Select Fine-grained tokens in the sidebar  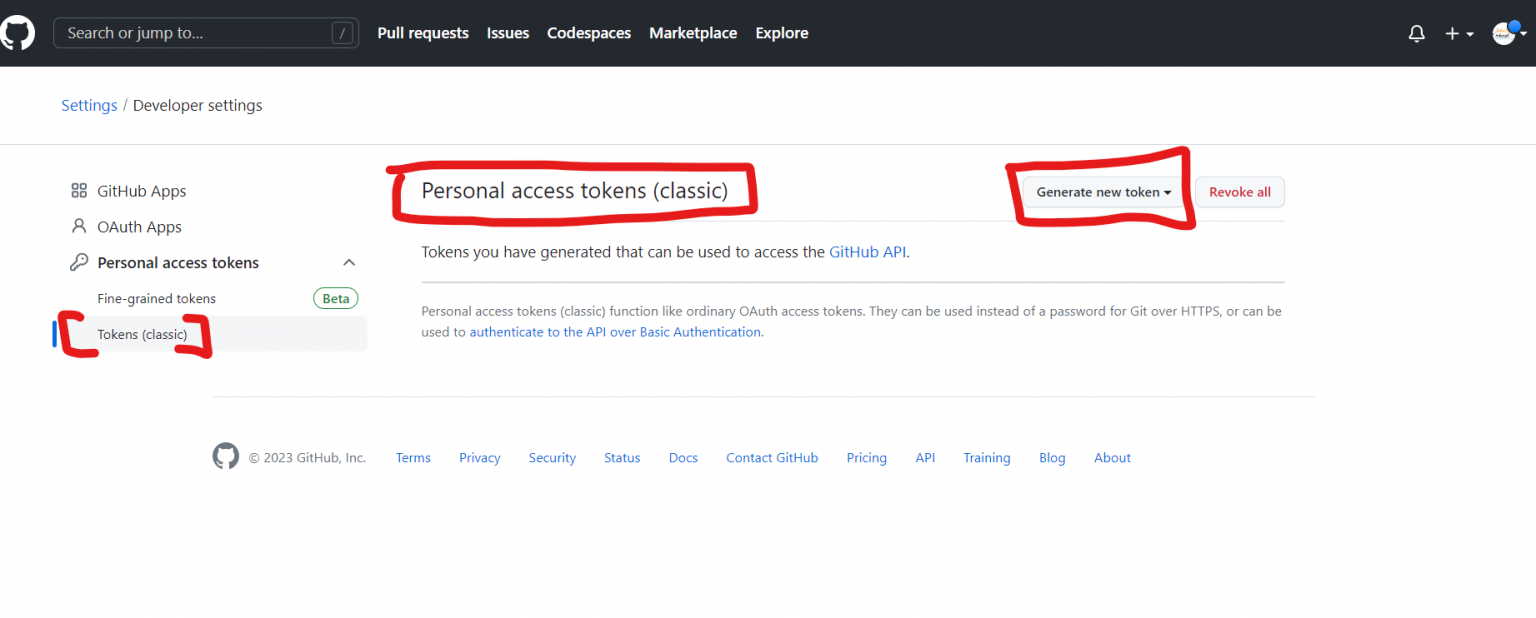click(x=156, y=298)
